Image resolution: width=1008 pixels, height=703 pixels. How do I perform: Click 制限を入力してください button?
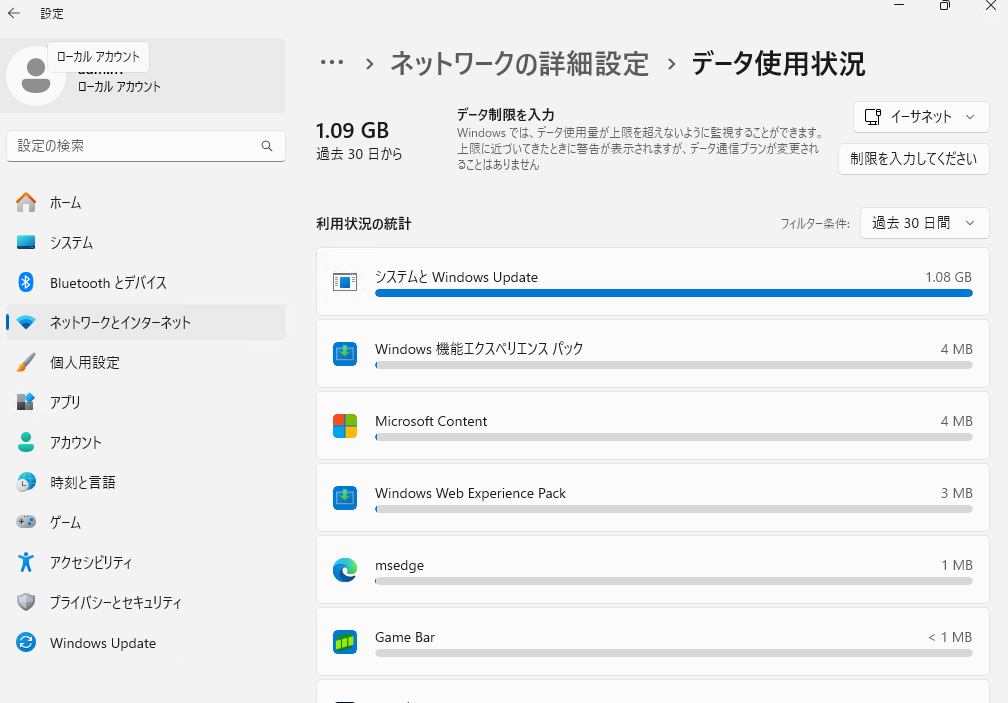[913, 159]
